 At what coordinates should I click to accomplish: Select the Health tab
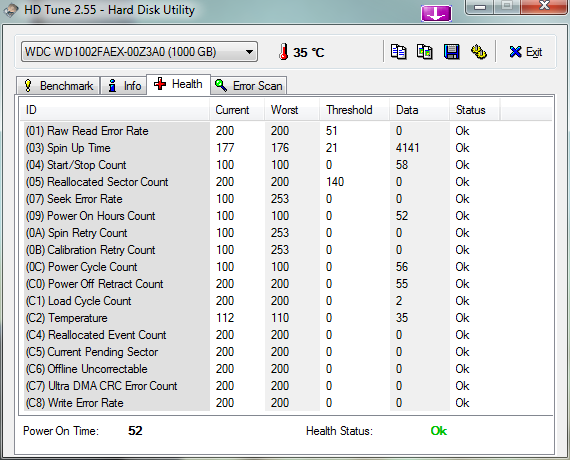(x=178, y=84)
